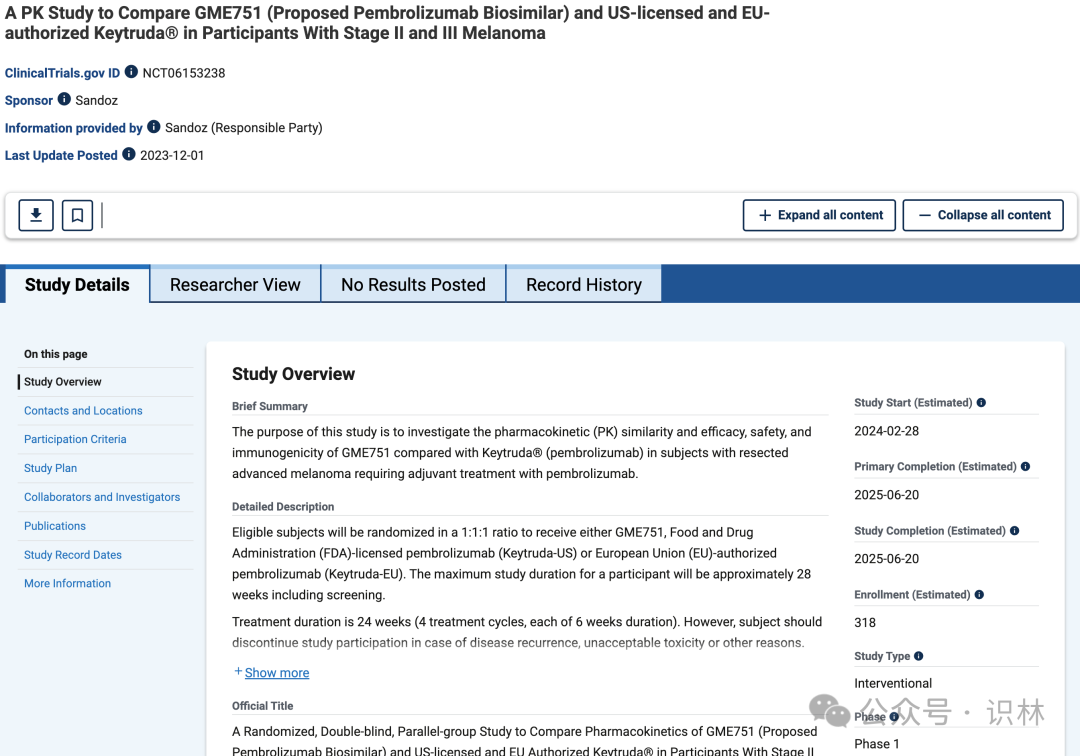Go to Collaborators and Investigators section

102,497
